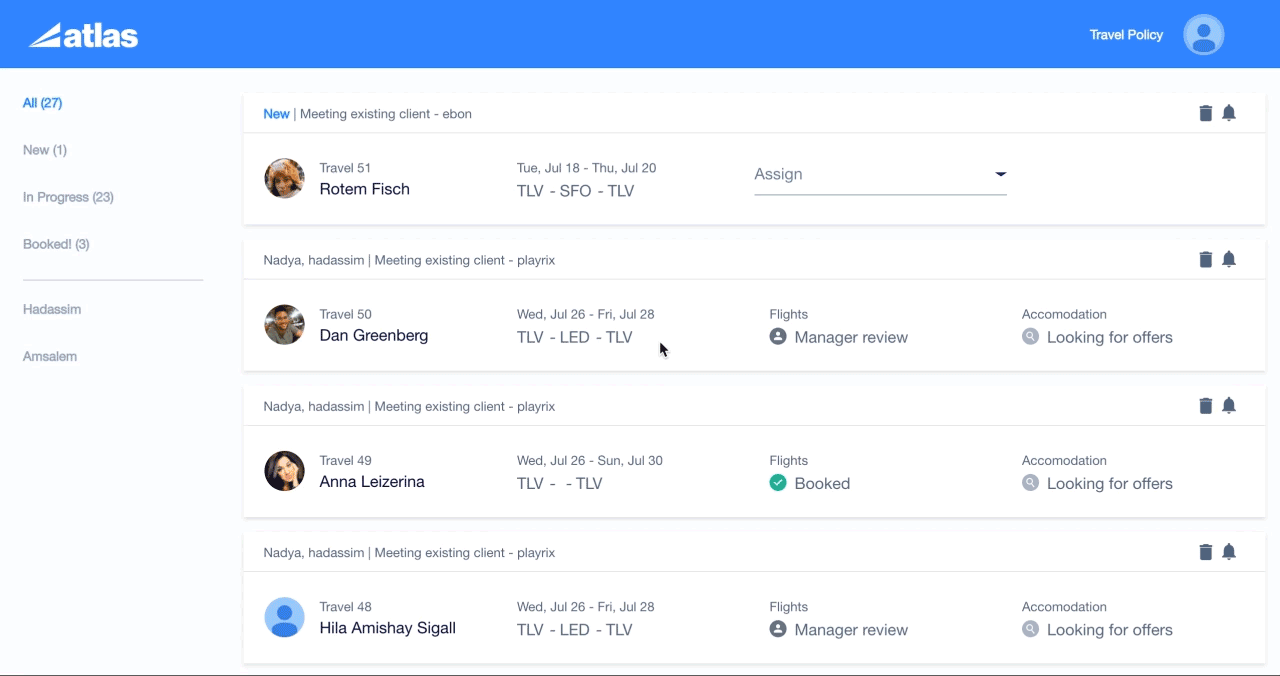
Task: Click the blue New status label
Action: (276, 114)
